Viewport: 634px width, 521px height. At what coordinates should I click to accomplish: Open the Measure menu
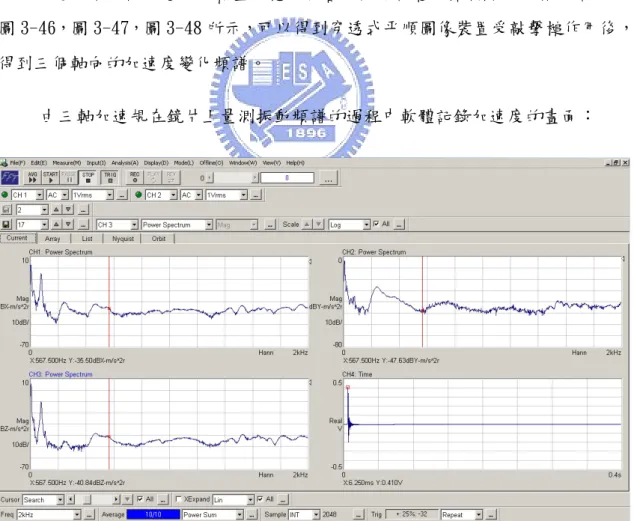point(67,163)
